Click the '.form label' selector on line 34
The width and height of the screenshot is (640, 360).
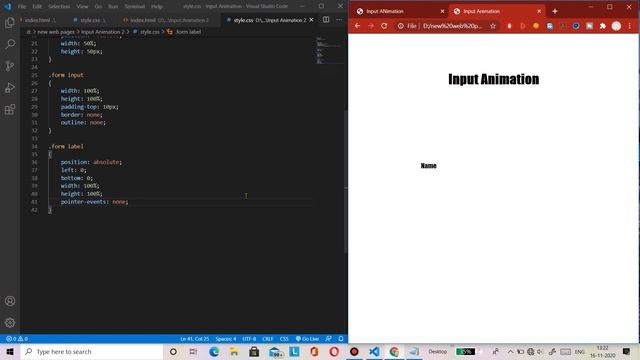point(66,146)
